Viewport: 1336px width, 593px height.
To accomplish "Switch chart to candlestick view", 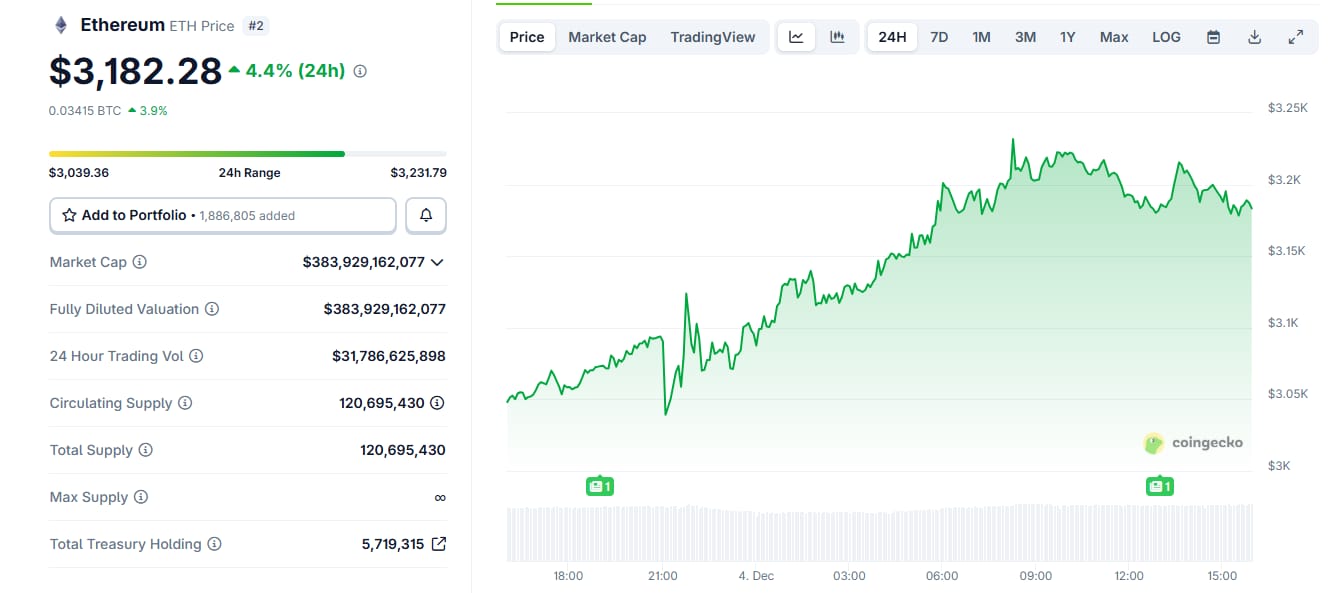I will click(x=838, y=36).
